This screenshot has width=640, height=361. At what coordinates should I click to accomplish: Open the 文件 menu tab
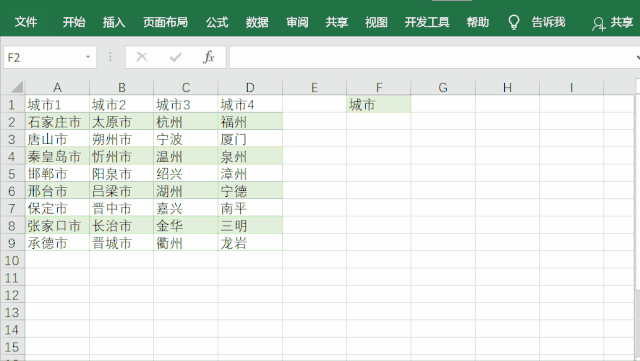(26, 22)
